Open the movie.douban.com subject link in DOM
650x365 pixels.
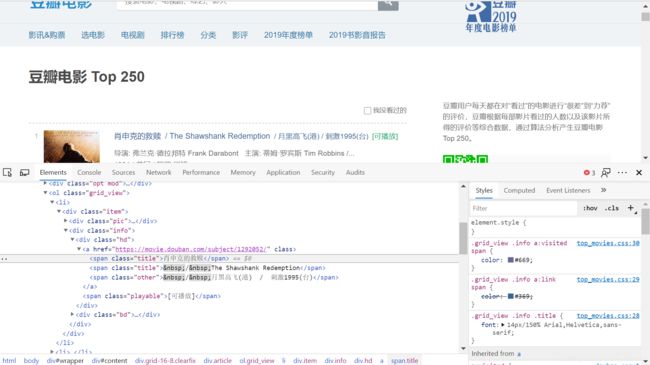tap(190, 249)
